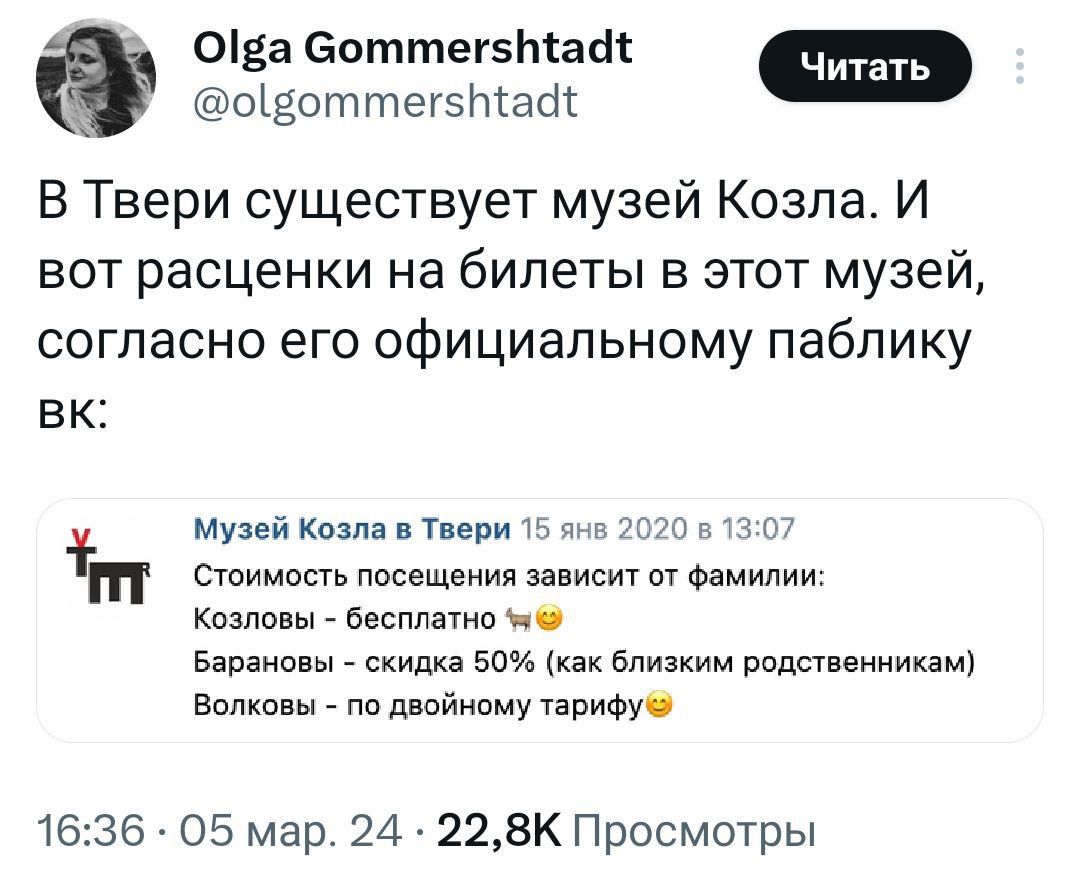This screenshot has width=1080, height=878.
Task: Open Olga Gommershtadt's profile avatar
Action: [96, 78]
